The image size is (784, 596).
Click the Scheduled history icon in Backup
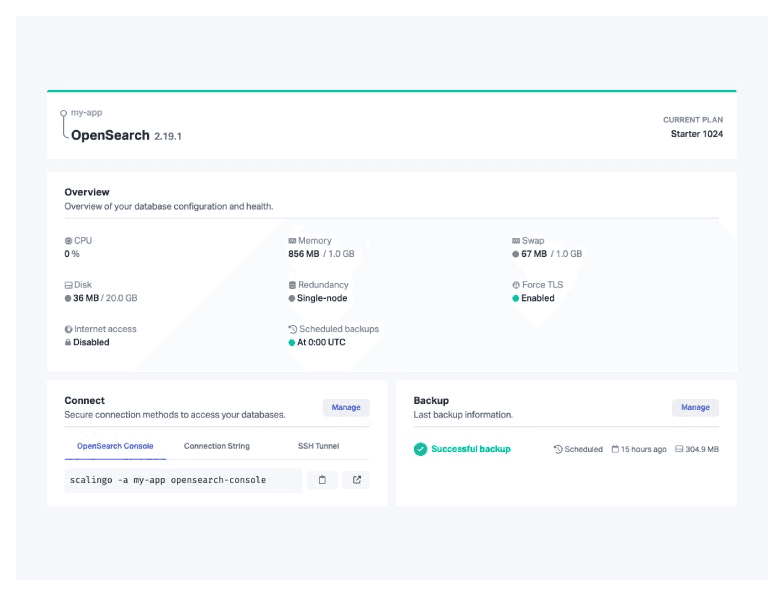click(558, 449)
